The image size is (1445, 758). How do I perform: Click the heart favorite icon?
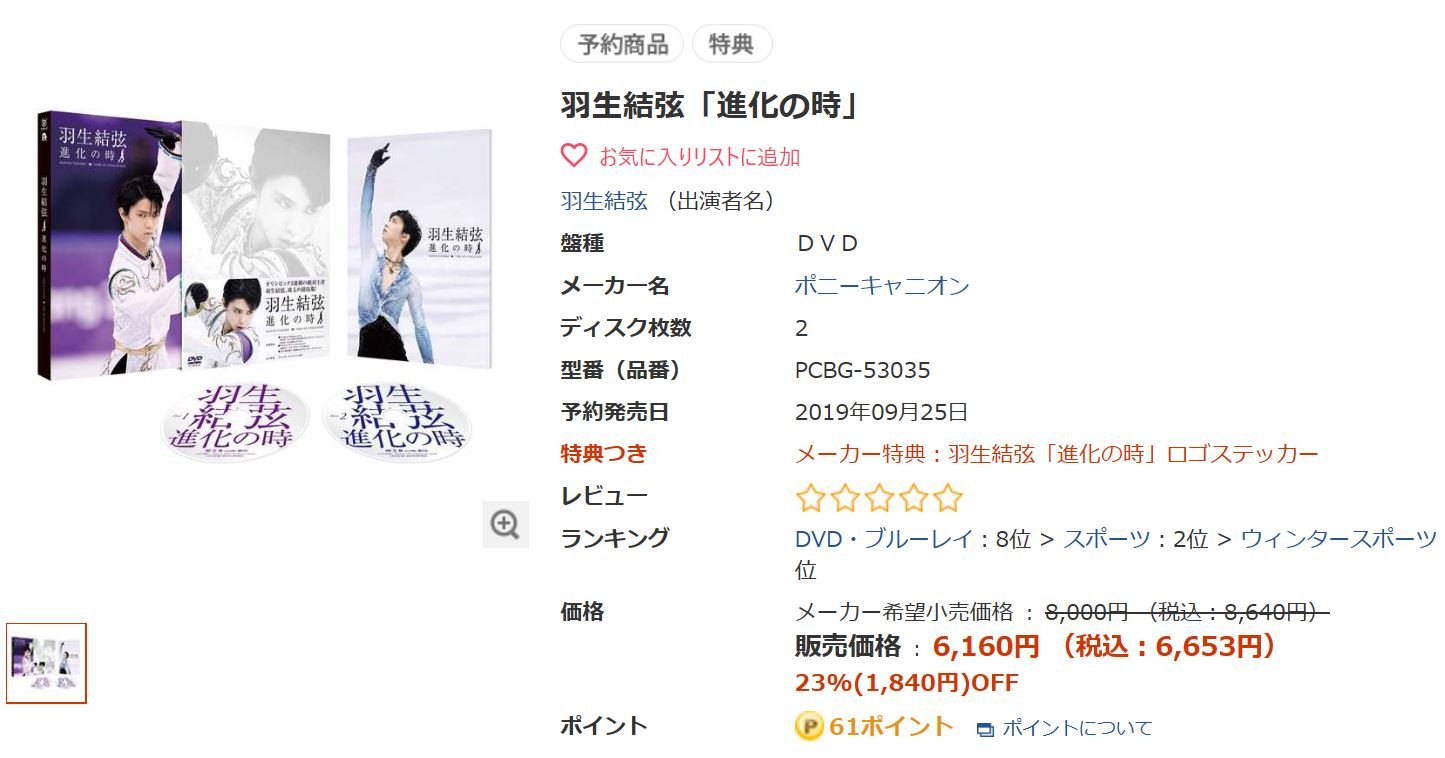(573, 156)
